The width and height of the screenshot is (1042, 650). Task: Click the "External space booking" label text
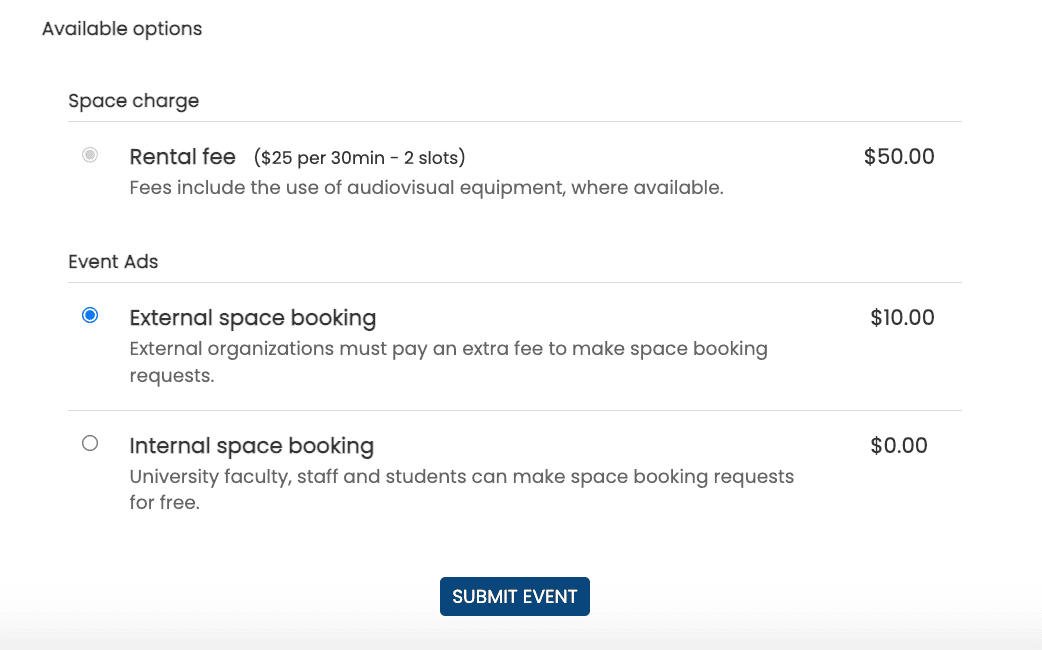tap(252, 317)
